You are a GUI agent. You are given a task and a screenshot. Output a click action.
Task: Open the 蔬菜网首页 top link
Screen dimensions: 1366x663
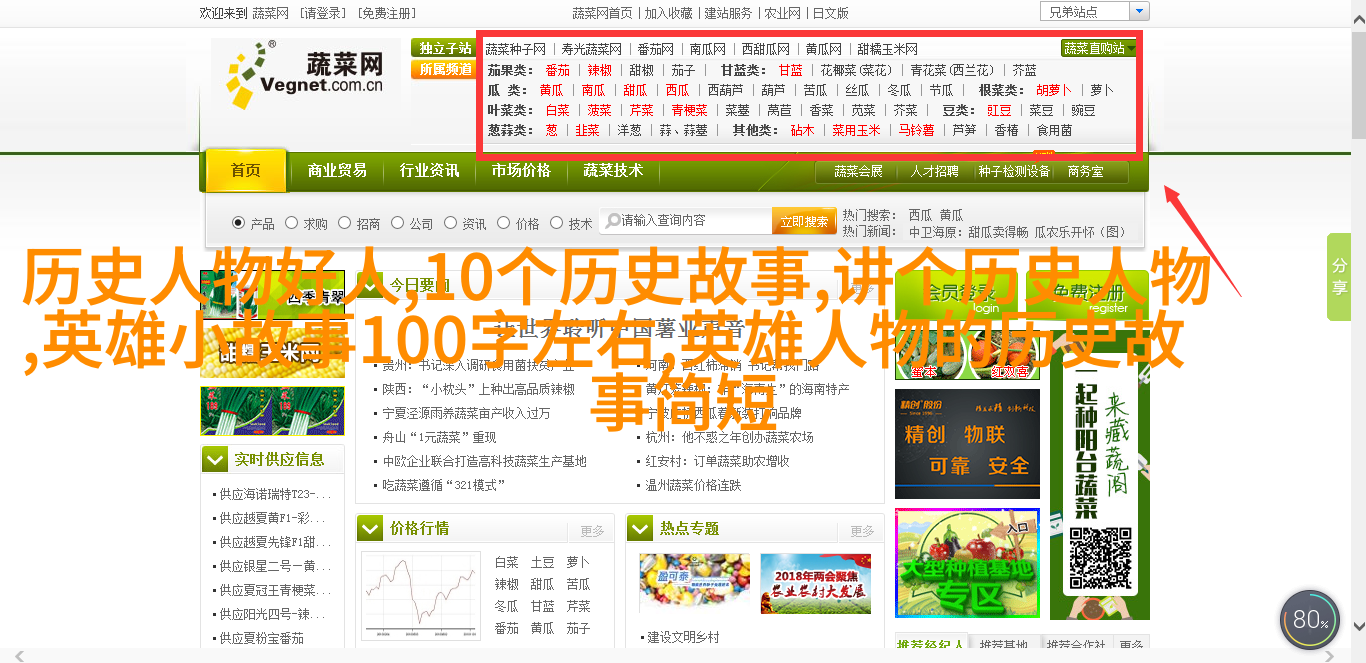coord(602,13)
